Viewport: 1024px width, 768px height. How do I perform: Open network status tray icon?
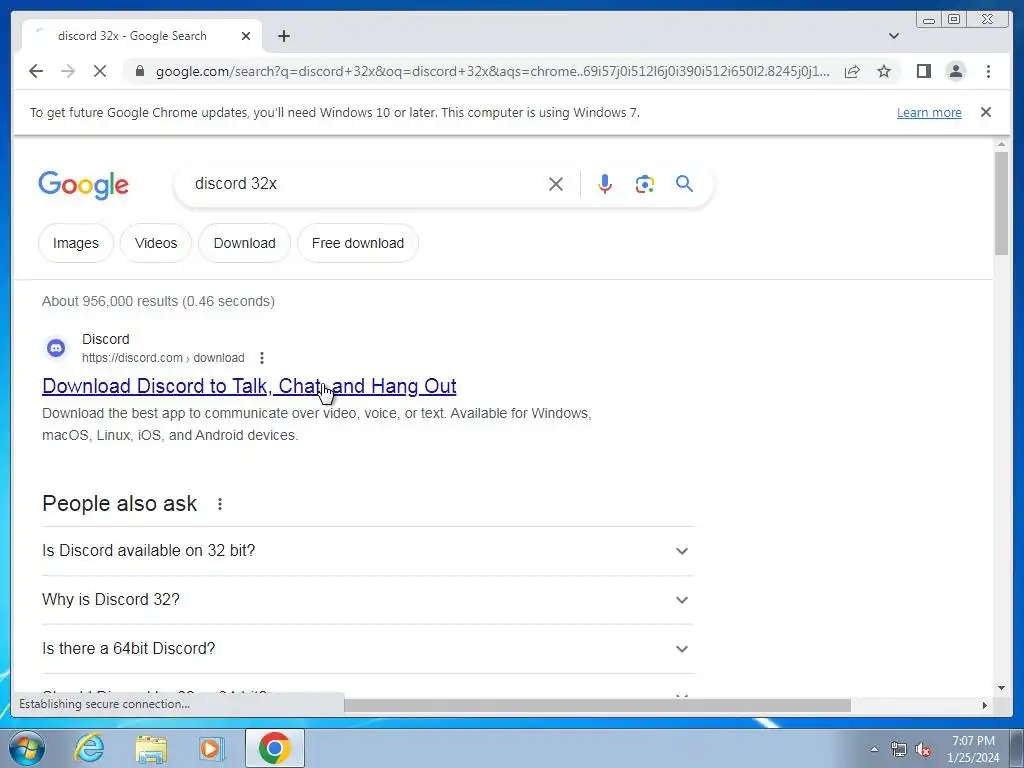tap(899, 749)
